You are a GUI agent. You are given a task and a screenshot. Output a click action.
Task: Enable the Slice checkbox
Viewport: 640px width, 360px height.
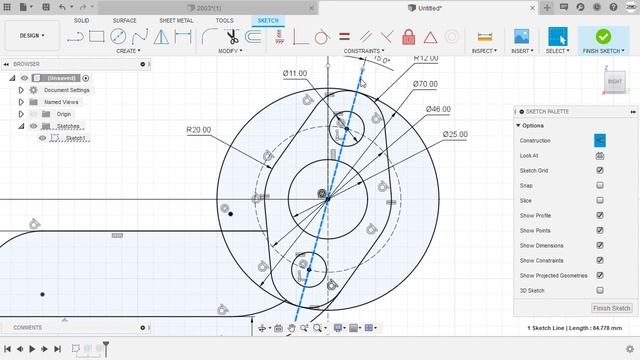[600, 200]
